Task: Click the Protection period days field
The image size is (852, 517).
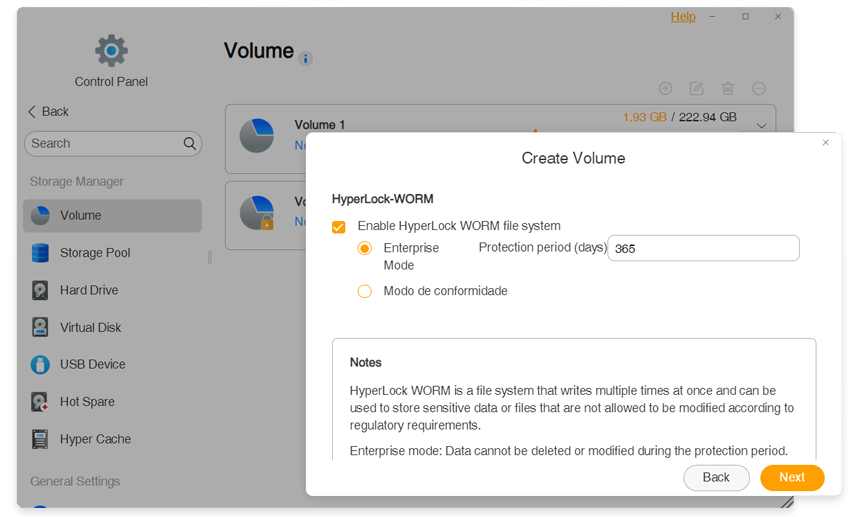Action: 703,248
